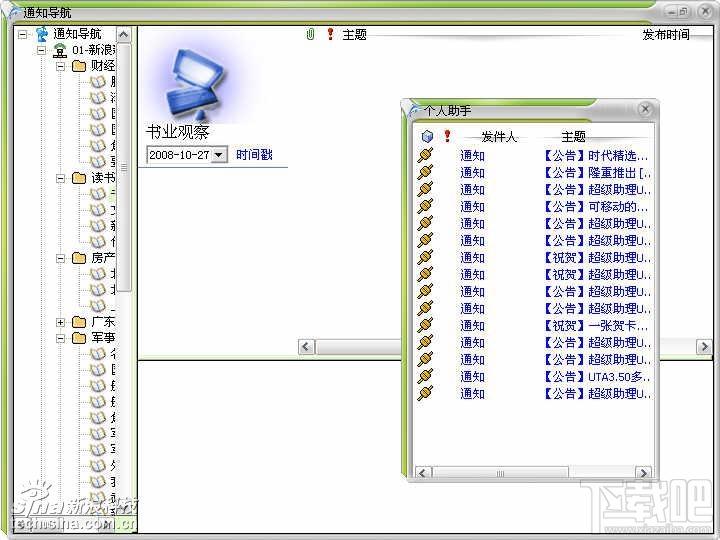Screen dimensions: 720x540
Task: Open message 【公告】可移动的...
Action: point(596,207)
